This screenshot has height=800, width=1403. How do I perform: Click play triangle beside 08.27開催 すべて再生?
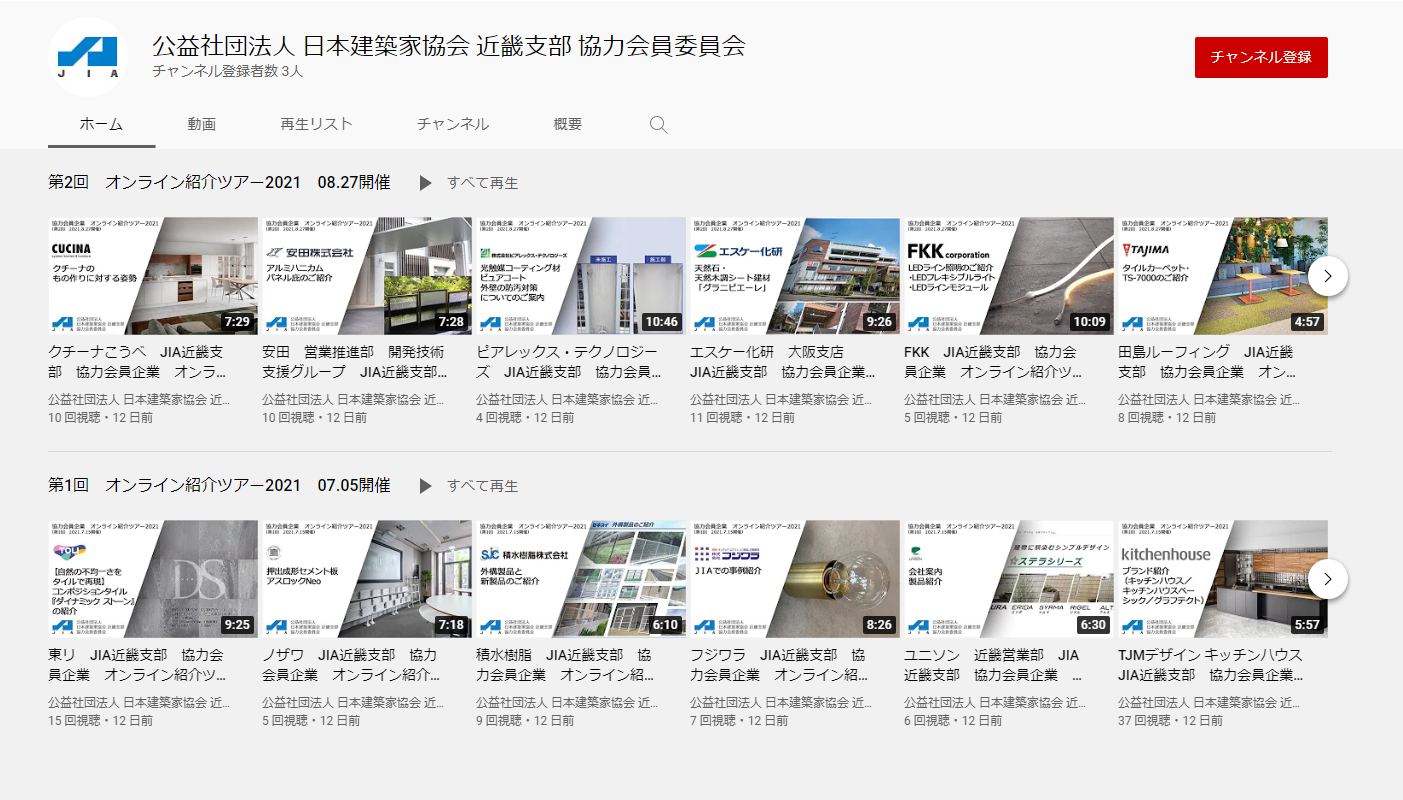pos(425,183)
